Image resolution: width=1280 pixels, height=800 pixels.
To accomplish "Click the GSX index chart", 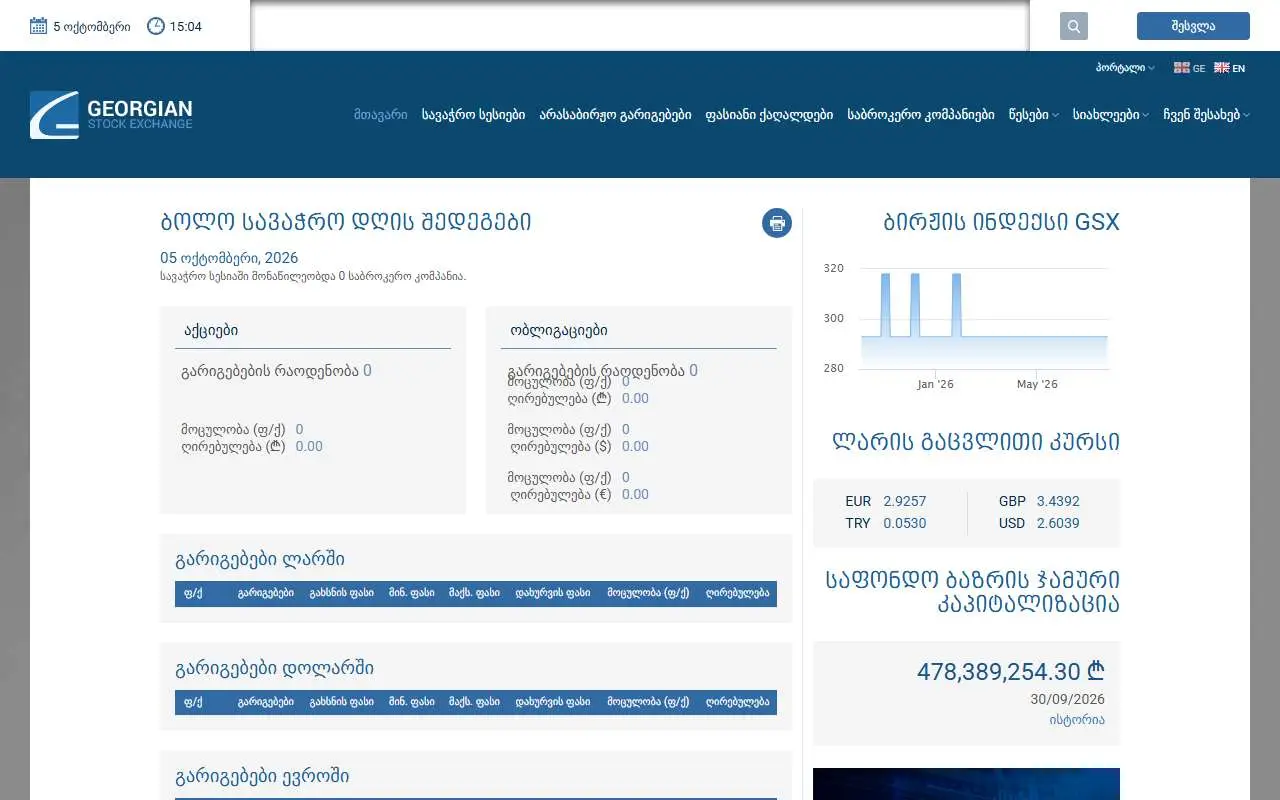I will click(x=966, y=325).
